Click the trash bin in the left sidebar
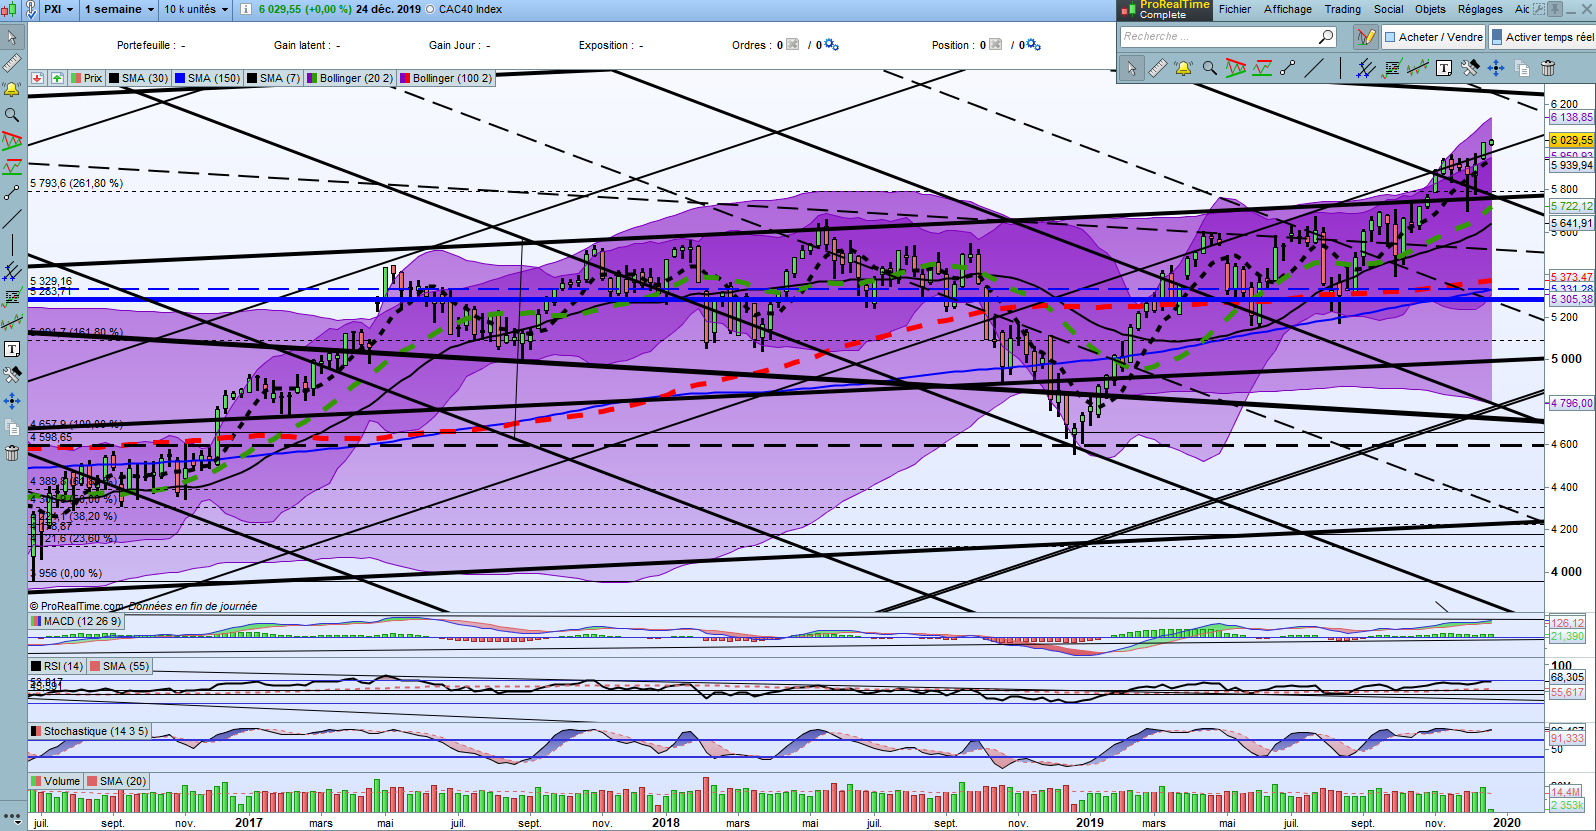Screen dimensions: 1596x831 click(x=12, y=453)
